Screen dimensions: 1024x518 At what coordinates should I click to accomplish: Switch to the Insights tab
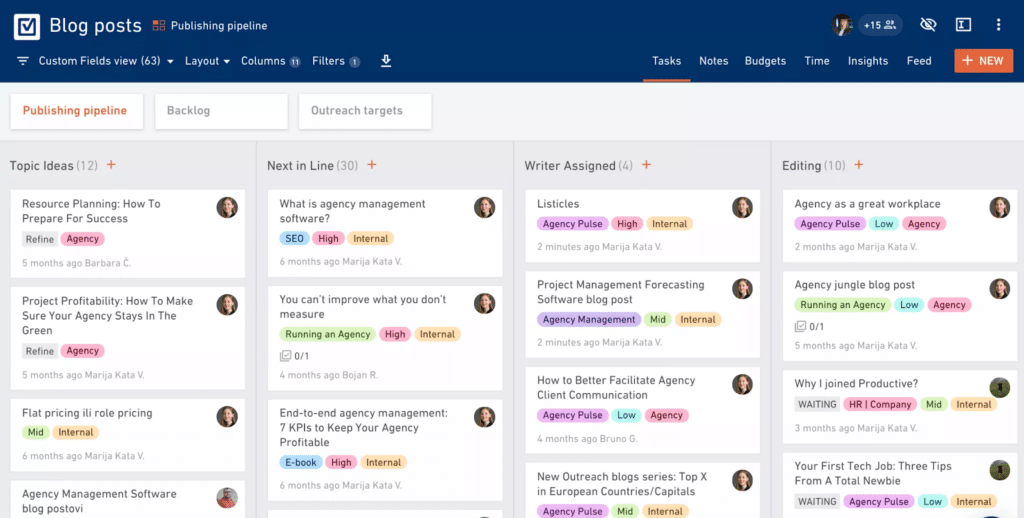pos(868,61)
